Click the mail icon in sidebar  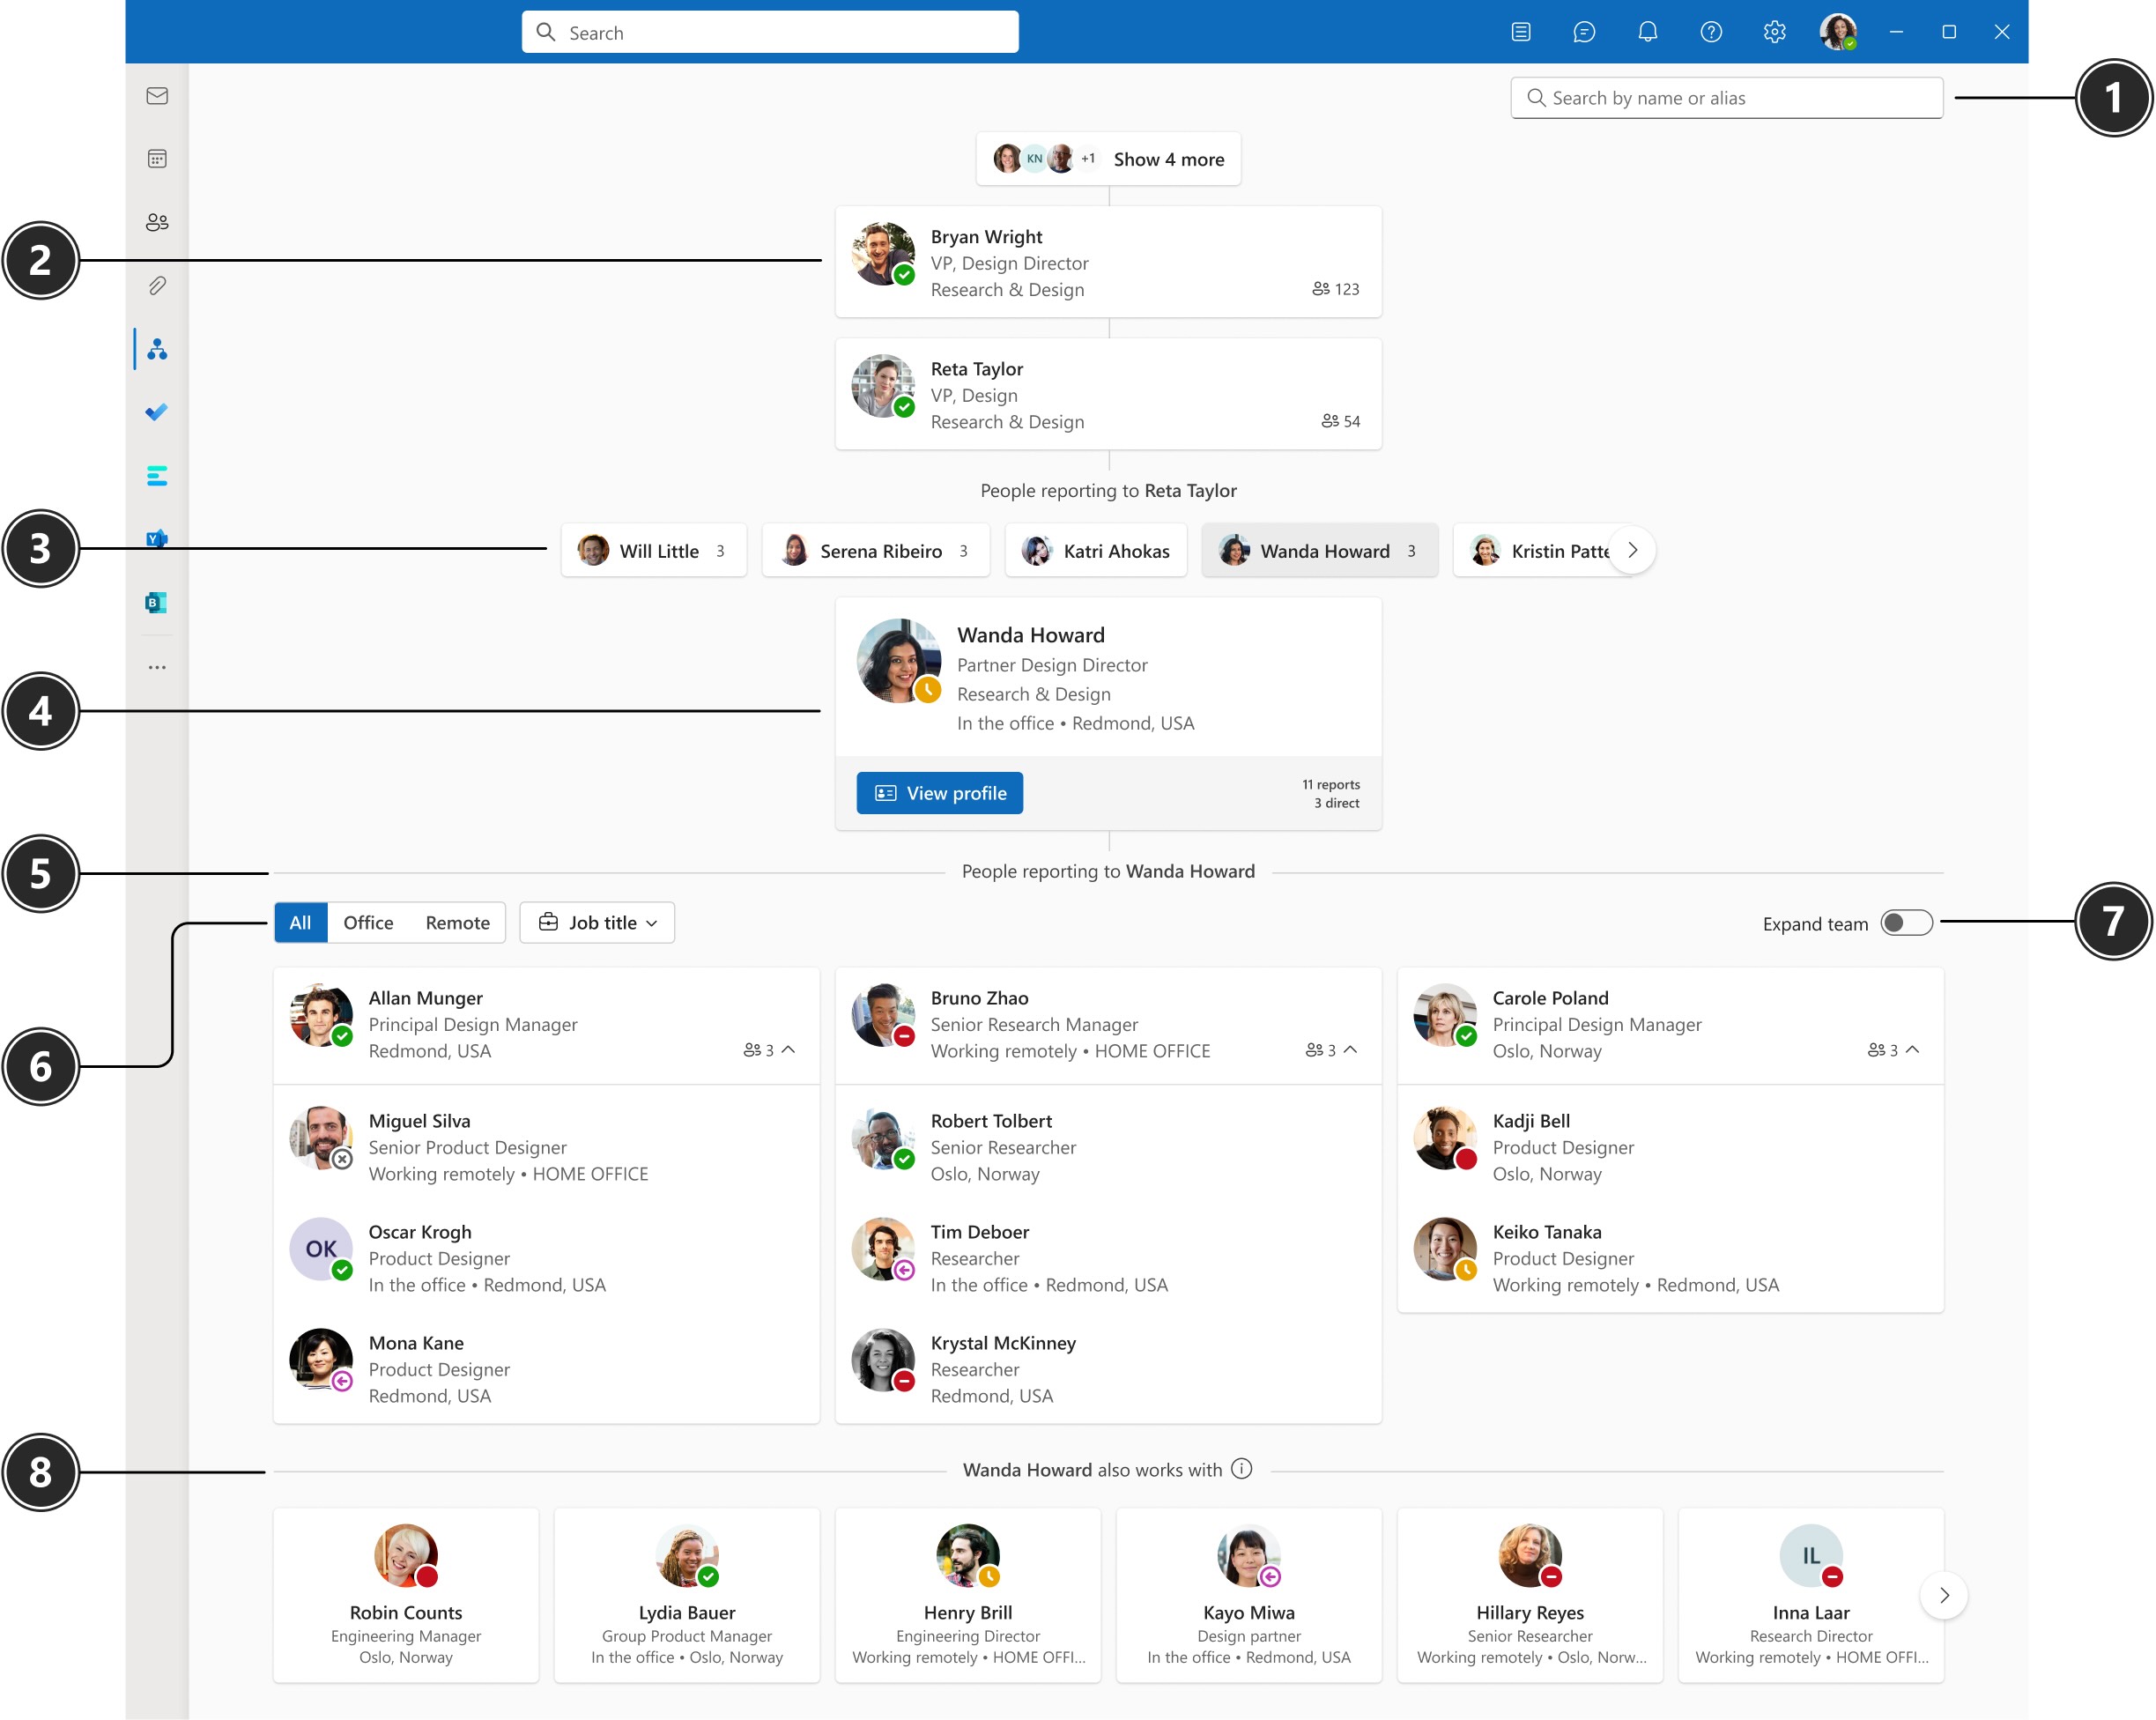(x=158, y=95)
